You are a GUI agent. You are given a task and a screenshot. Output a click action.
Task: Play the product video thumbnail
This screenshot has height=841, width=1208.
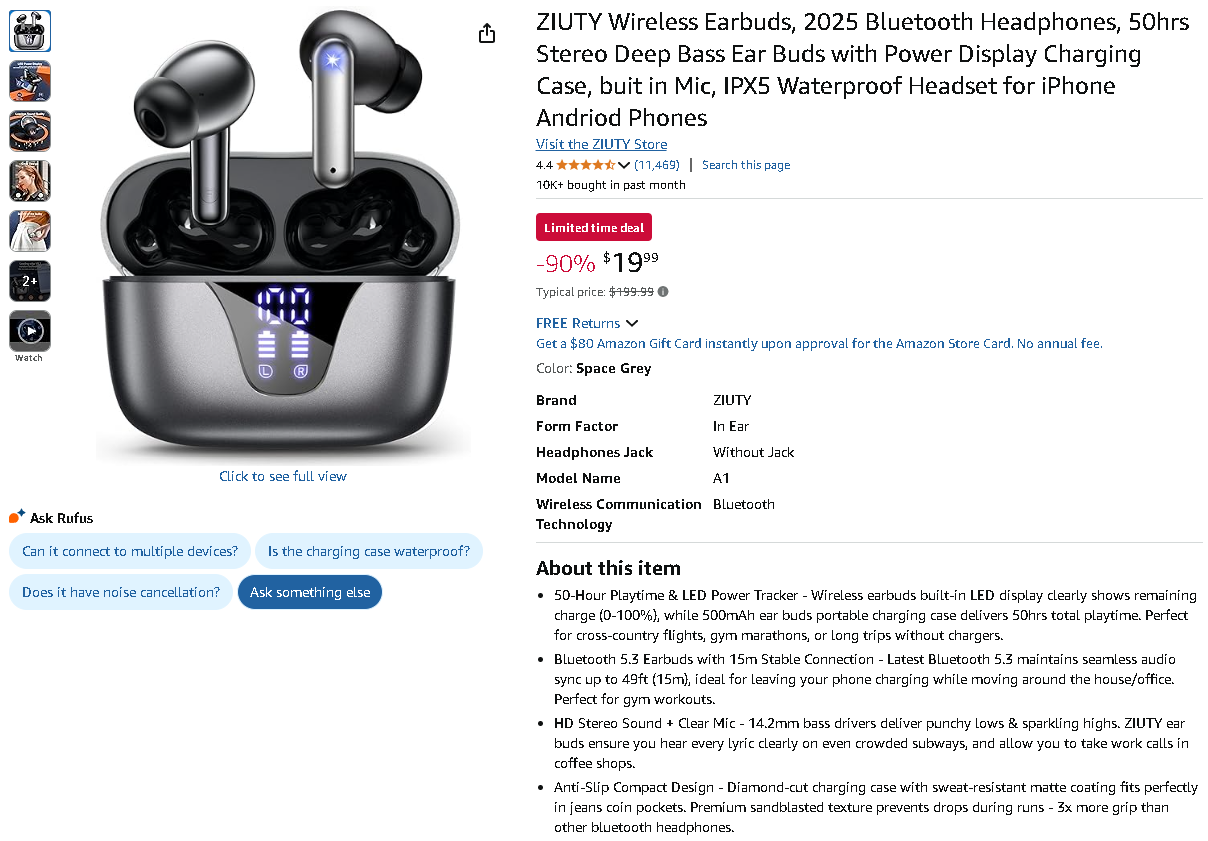(x=30, y=331)
